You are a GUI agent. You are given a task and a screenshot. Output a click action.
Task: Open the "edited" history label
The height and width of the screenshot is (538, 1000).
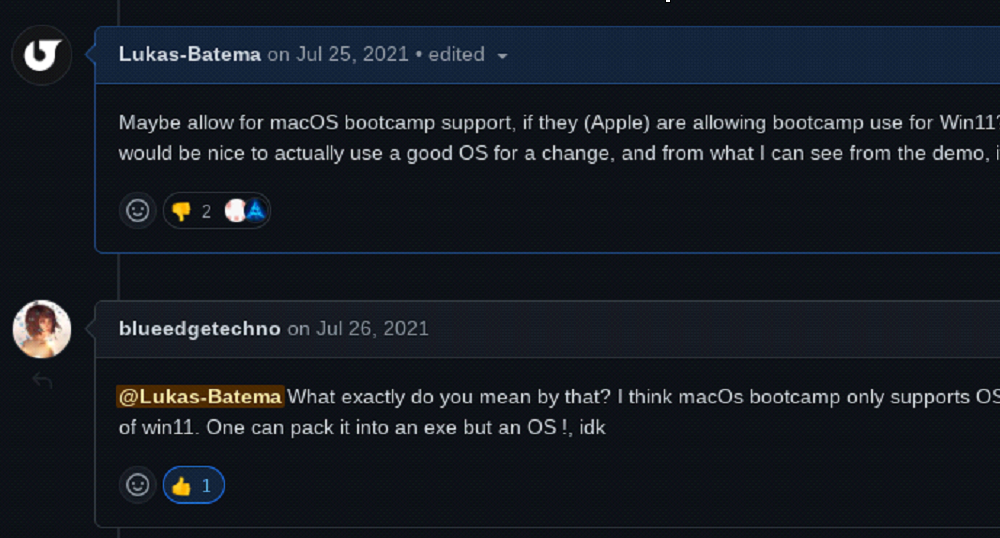(x=456, y=54)
